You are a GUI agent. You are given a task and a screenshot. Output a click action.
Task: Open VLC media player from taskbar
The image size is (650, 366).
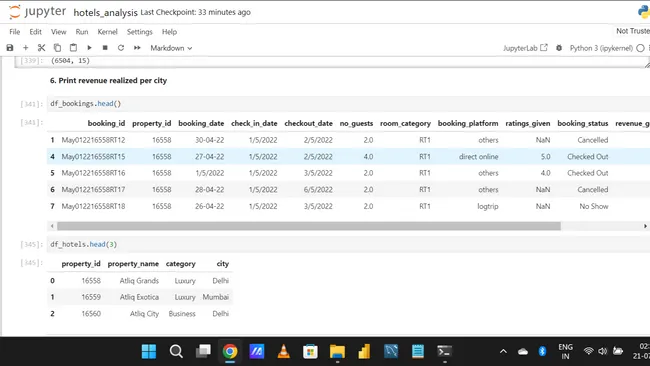coord(284,351)
